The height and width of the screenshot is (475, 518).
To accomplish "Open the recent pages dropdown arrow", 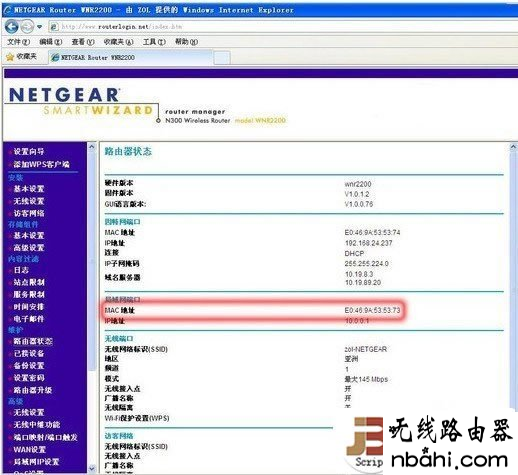I will coord(39,27).
